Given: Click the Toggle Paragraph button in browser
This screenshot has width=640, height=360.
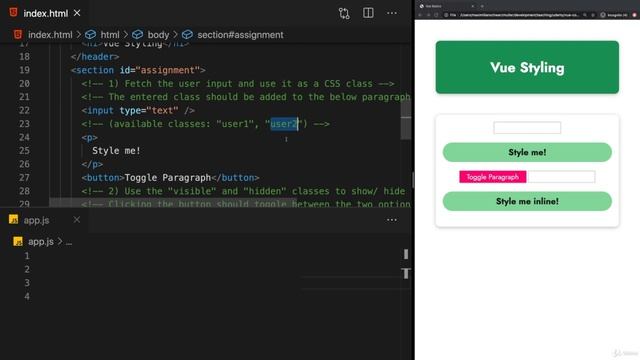Looking at the screenshot, I should pos(493,177).
